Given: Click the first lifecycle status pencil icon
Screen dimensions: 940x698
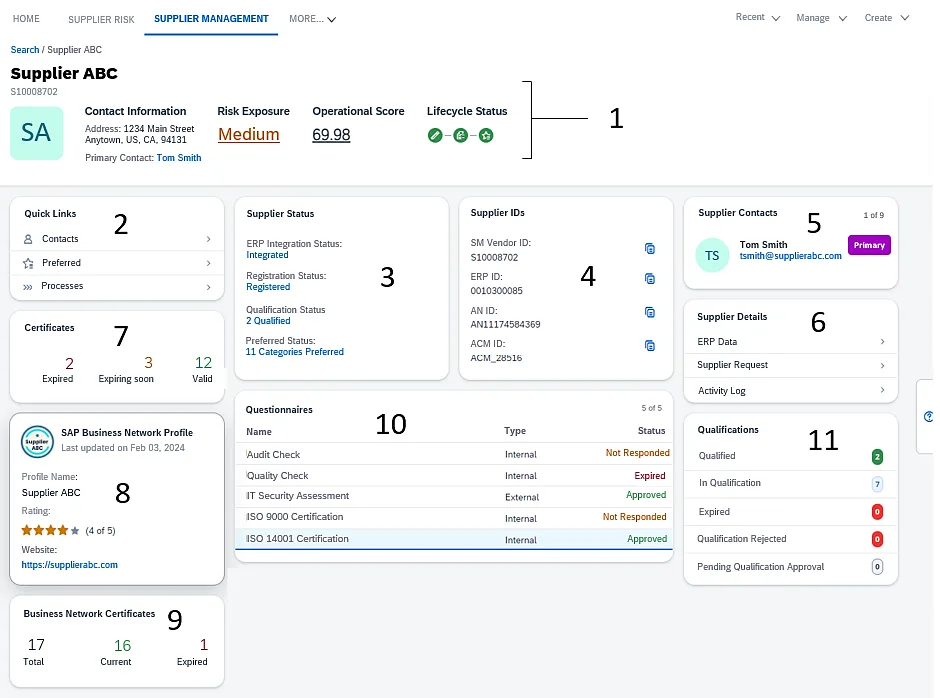Looking at the screenshot, I should 435,136.
